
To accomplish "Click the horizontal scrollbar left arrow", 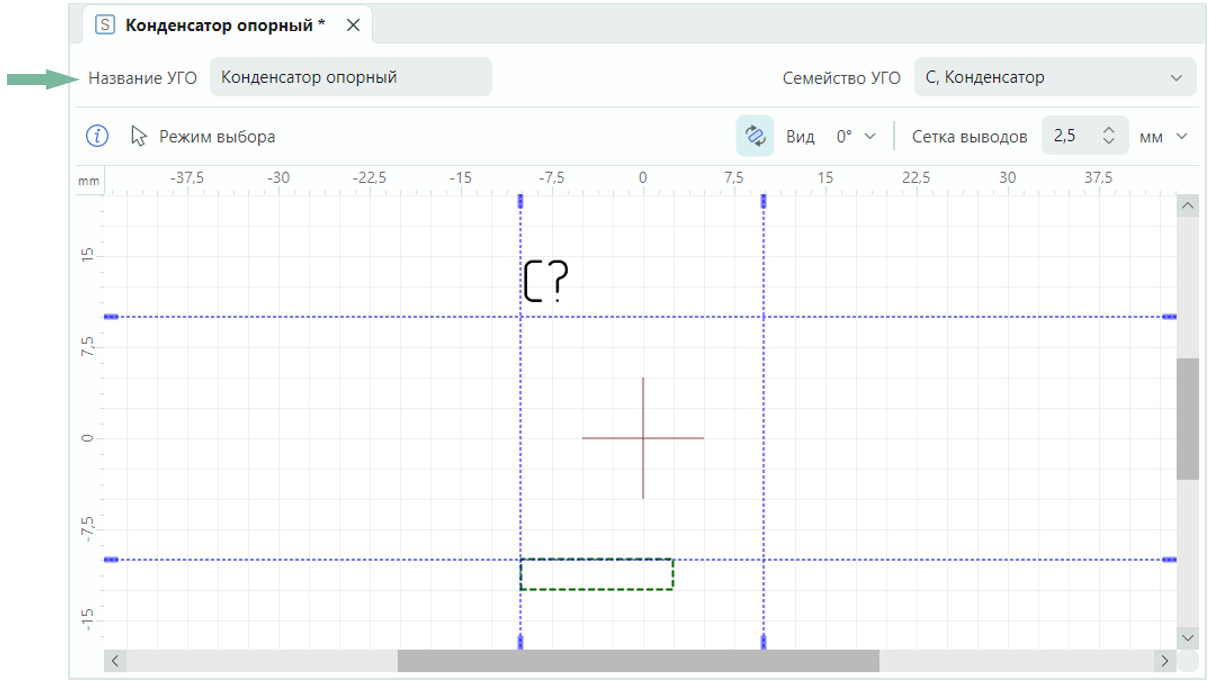I will coord(115,661).
